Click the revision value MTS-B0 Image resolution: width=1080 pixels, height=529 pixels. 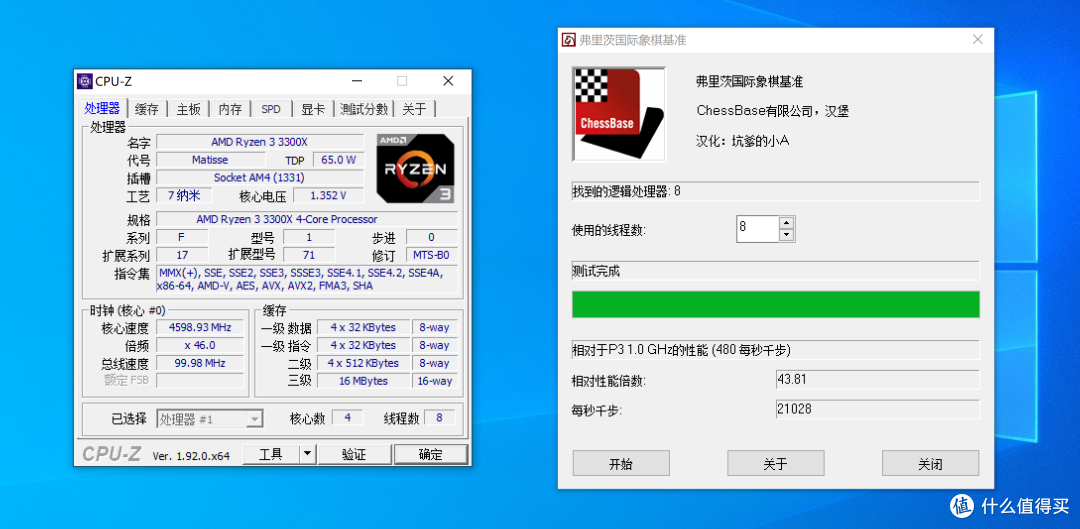coord(431,255)
